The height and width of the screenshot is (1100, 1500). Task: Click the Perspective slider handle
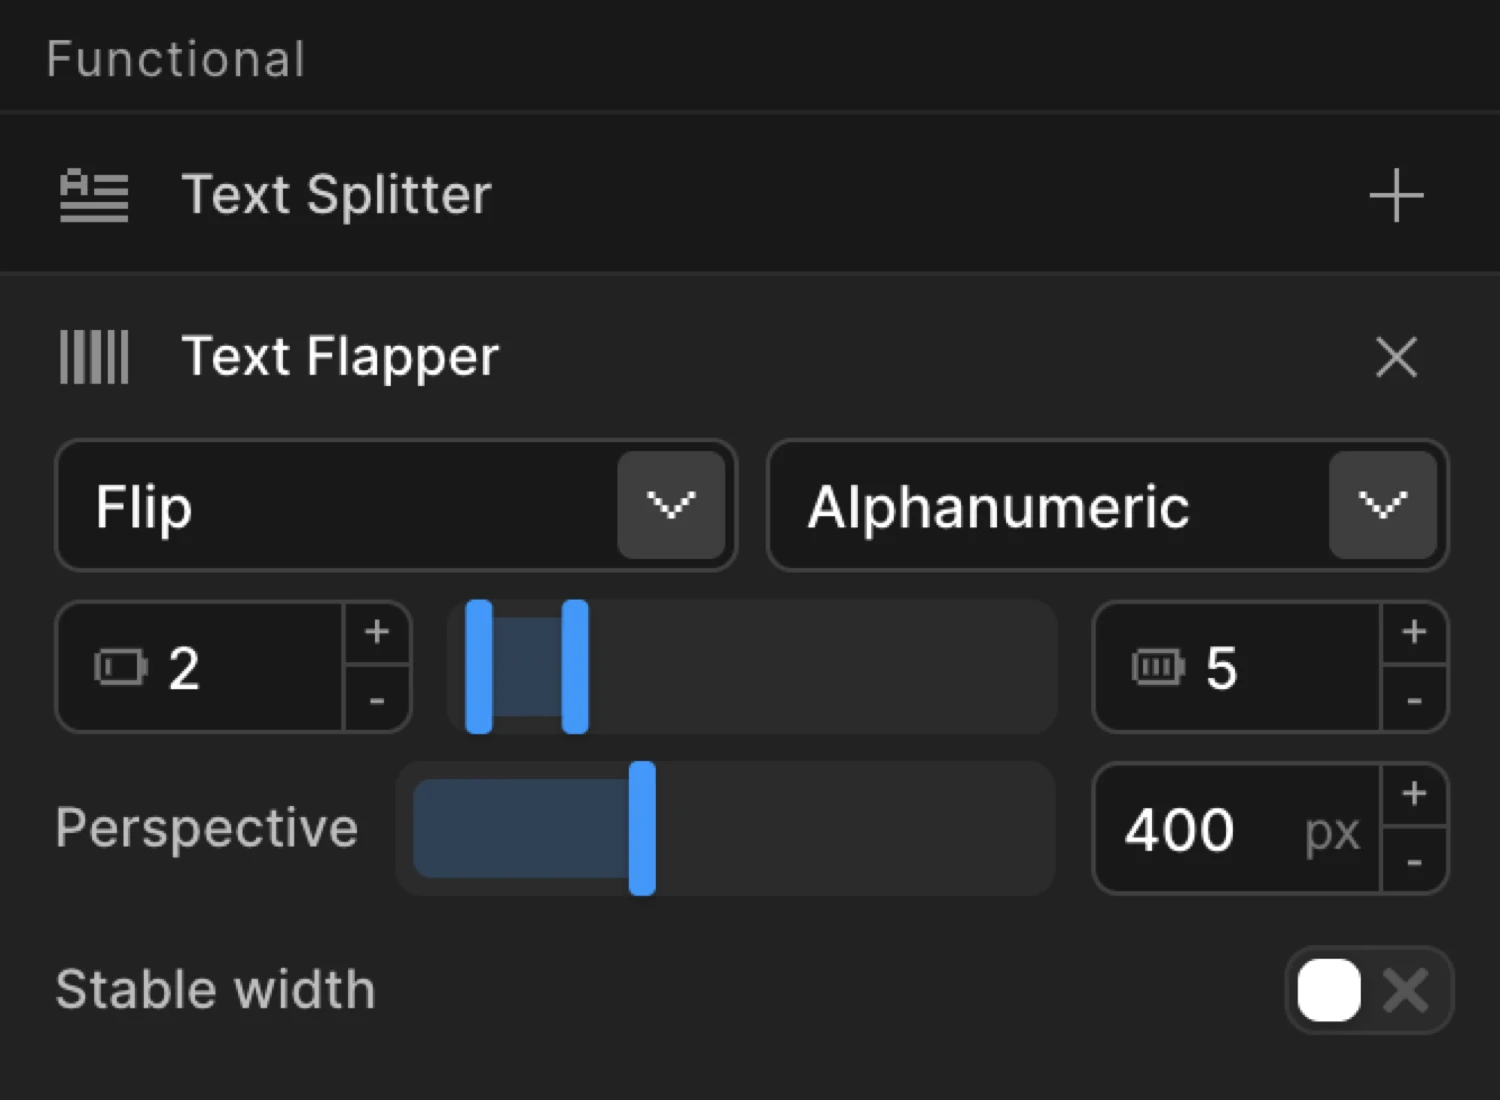[643, 828]
